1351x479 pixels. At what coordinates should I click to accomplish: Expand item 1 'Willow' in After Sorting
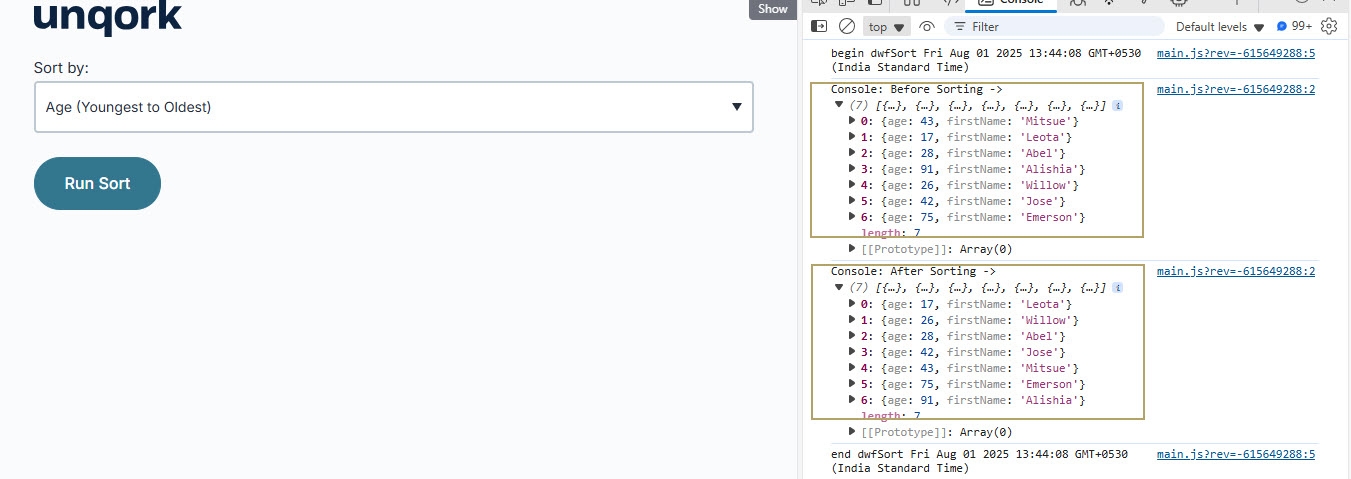tap(852, 320)
